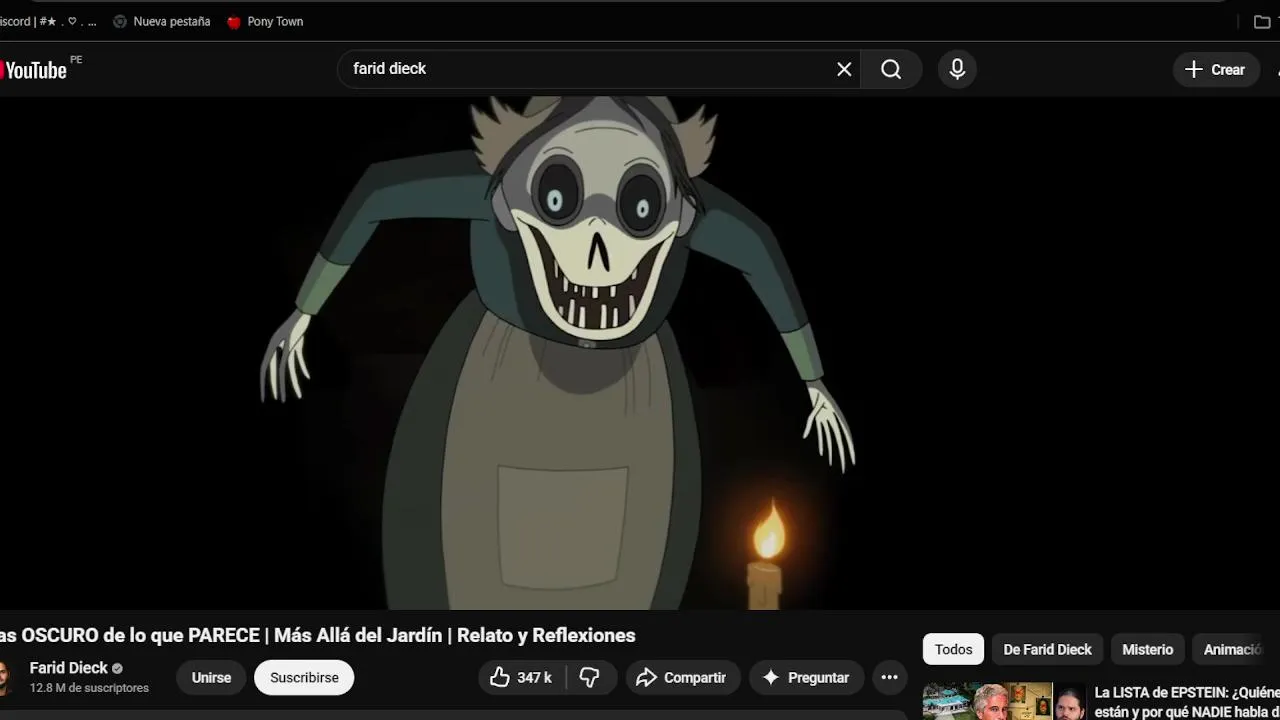Click the 12.8 M de suscriptores text
Image resolution: width=1280 pixels, height=720 pixels.
click(x=89, y=688)
